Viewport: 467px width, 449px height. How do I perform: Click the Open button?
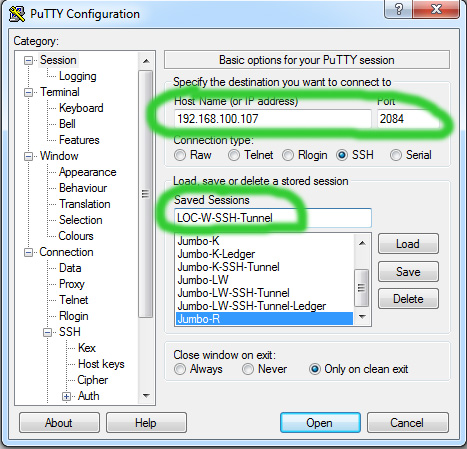coord(320,423)
